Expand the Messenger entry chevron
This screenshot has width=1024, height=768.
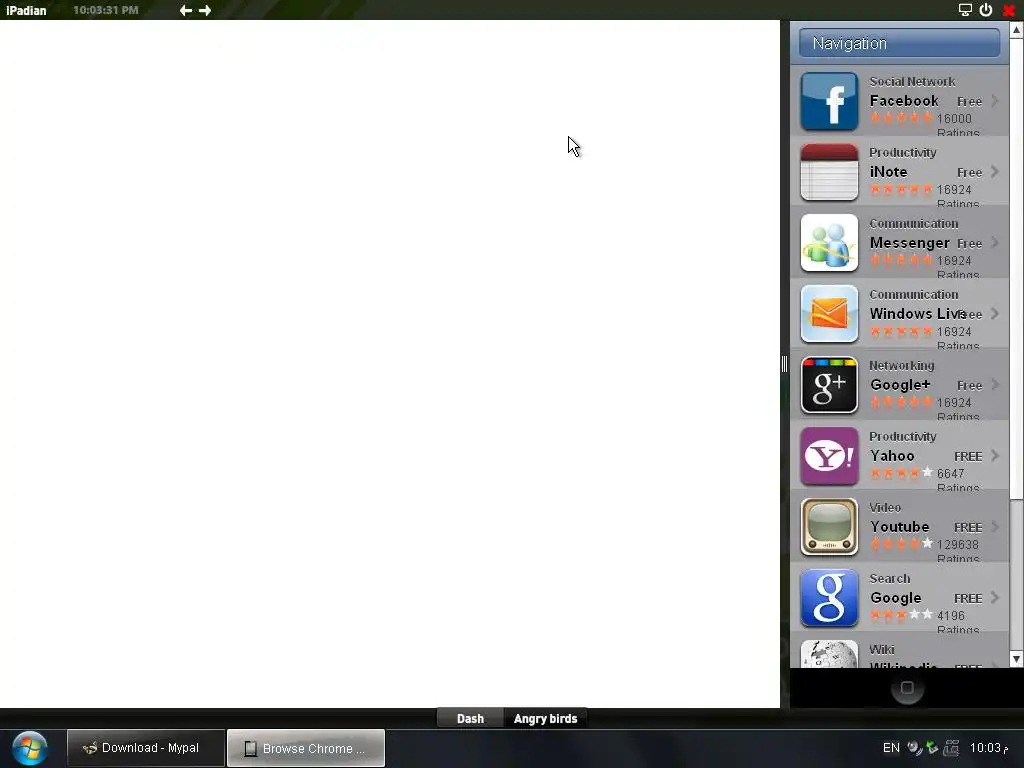click(995, 243)
